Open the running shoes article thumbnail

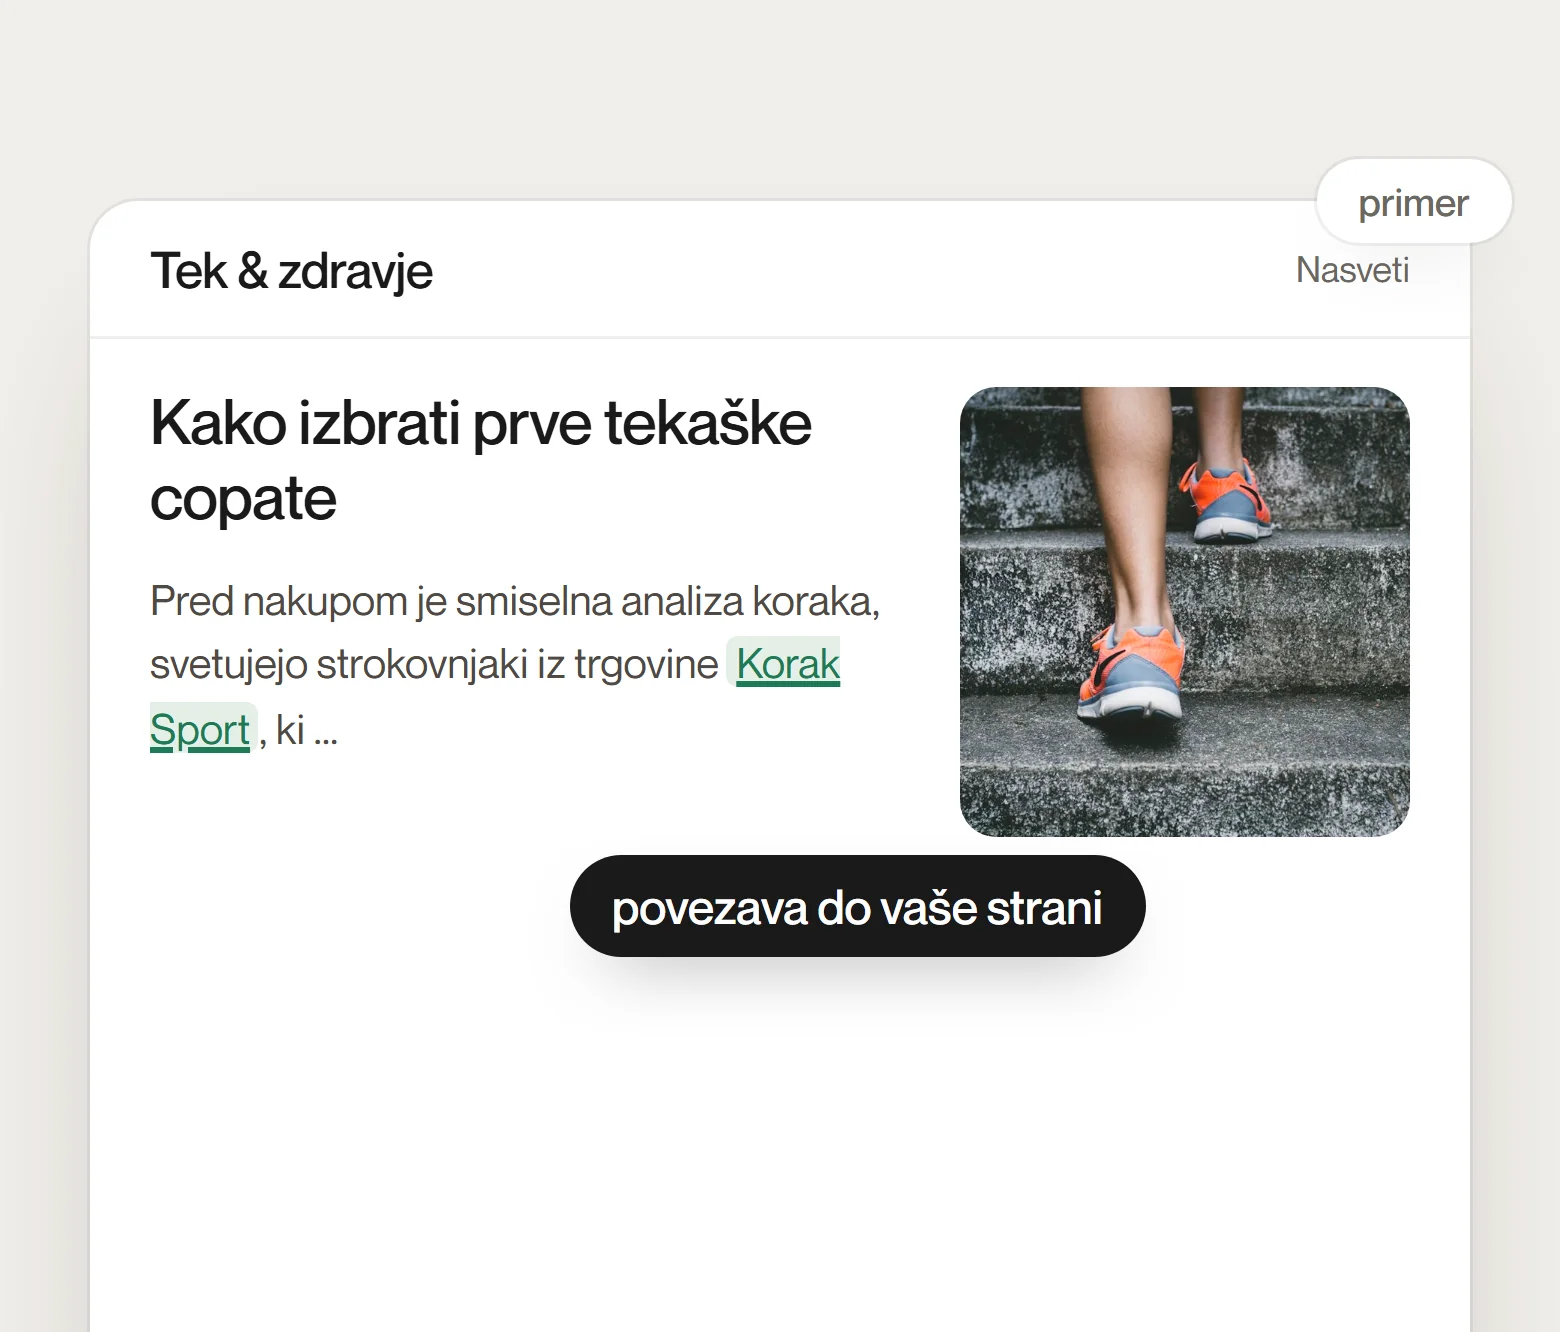1184,611
